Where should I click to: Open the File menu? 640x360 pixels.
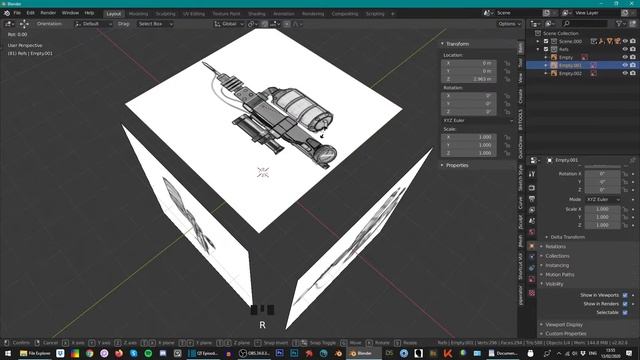17,13
